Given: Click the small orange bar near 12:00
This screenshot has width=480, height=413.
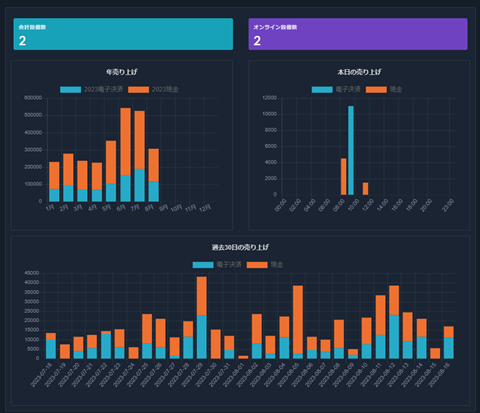Looking at the screenshot, I should pyautogui.click(x=365, y=189).
